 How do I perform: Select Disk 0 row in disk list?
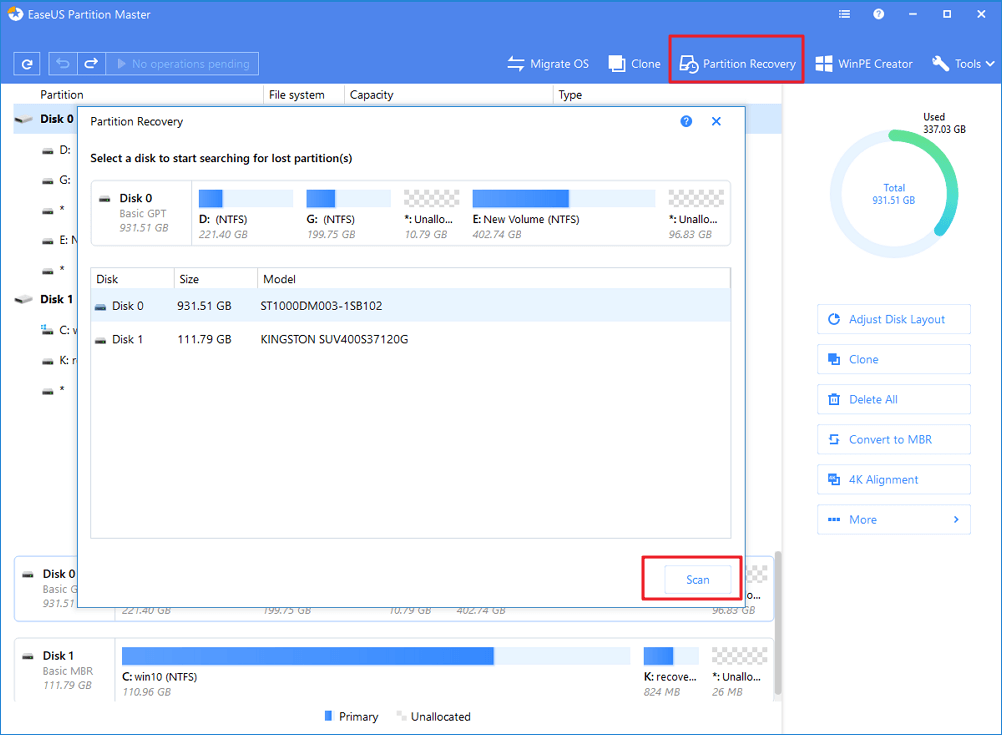[x=410, y=306]
